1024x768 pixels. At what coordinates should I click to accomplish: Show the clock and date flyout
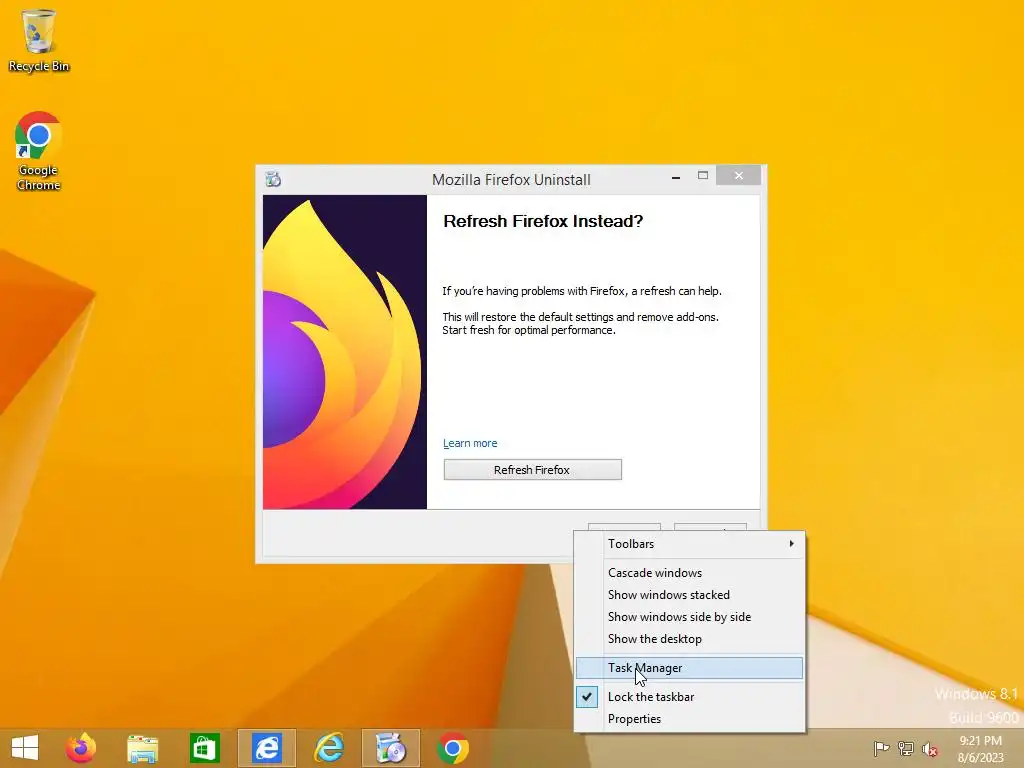click(980, 748)
